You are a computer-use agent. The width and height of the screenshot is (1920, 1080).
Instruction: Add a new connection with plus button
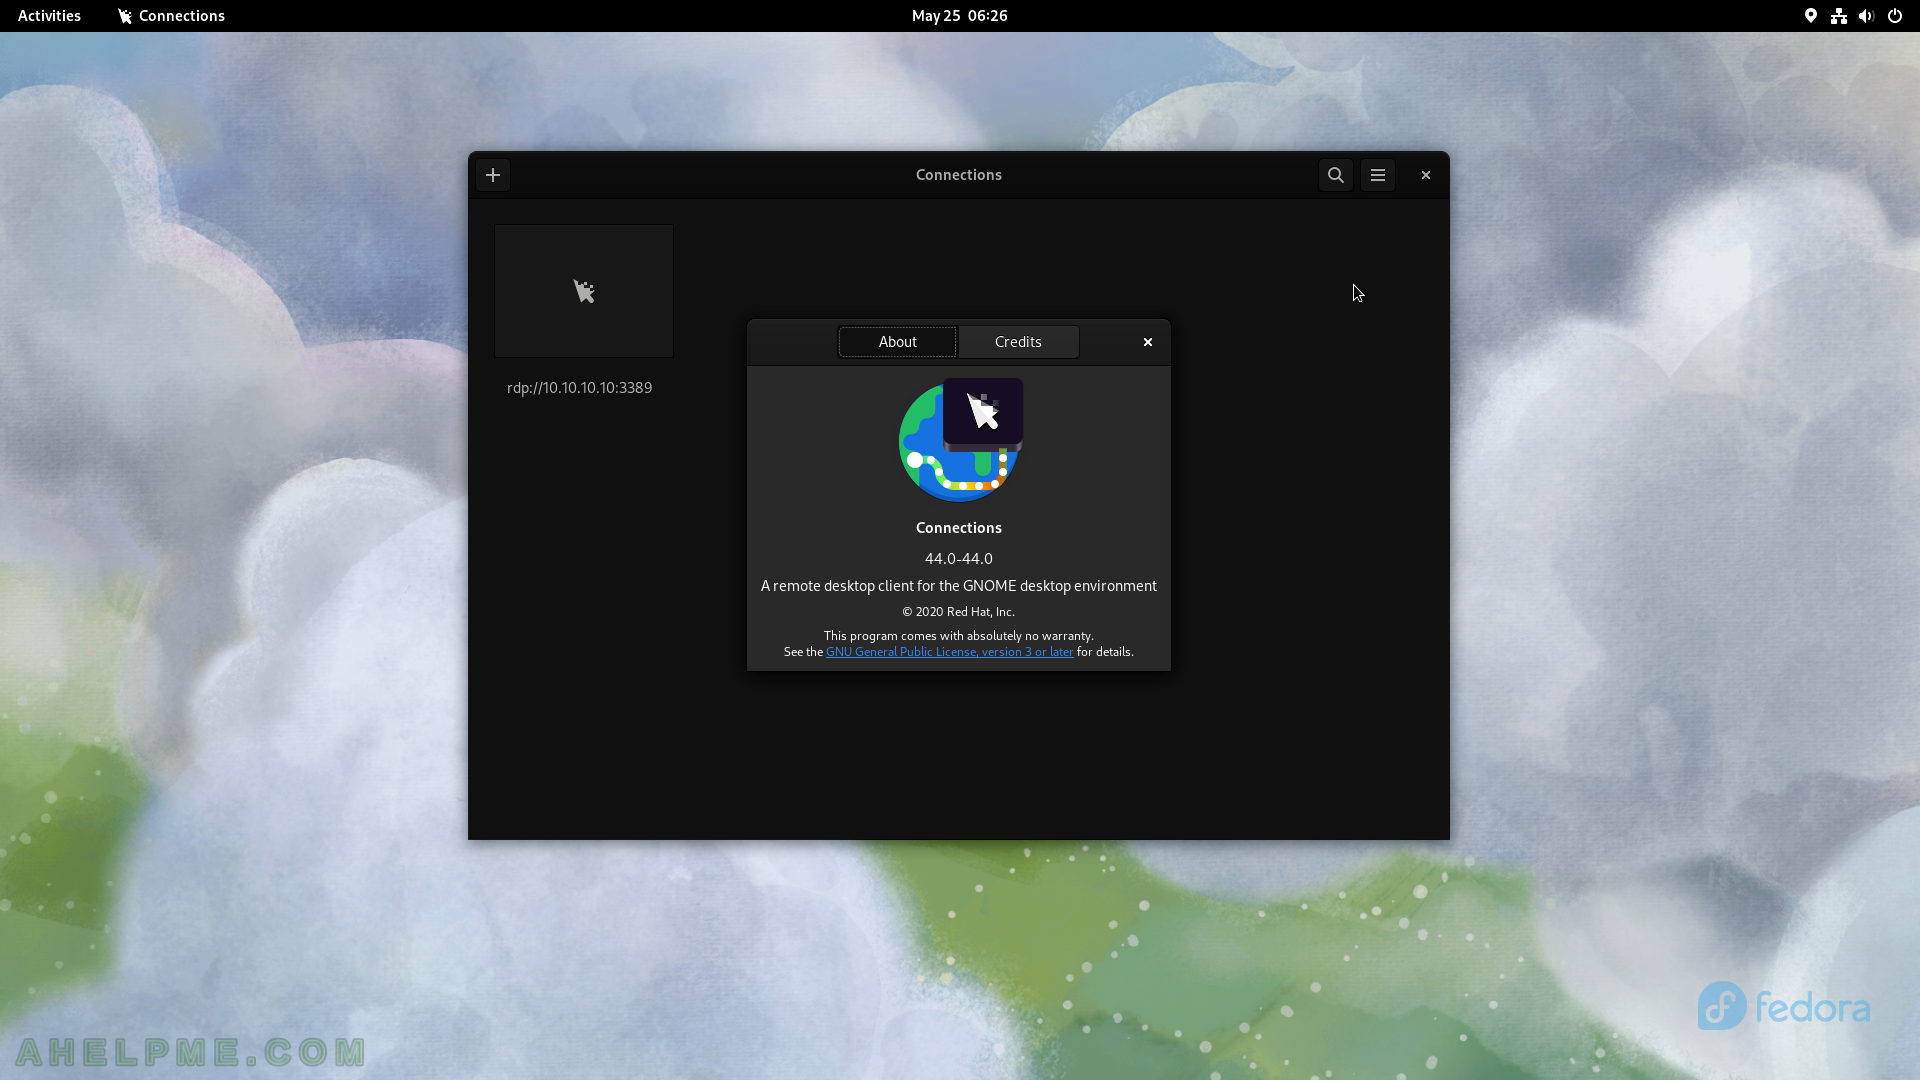pyautogui.click(x=493, y=175)
